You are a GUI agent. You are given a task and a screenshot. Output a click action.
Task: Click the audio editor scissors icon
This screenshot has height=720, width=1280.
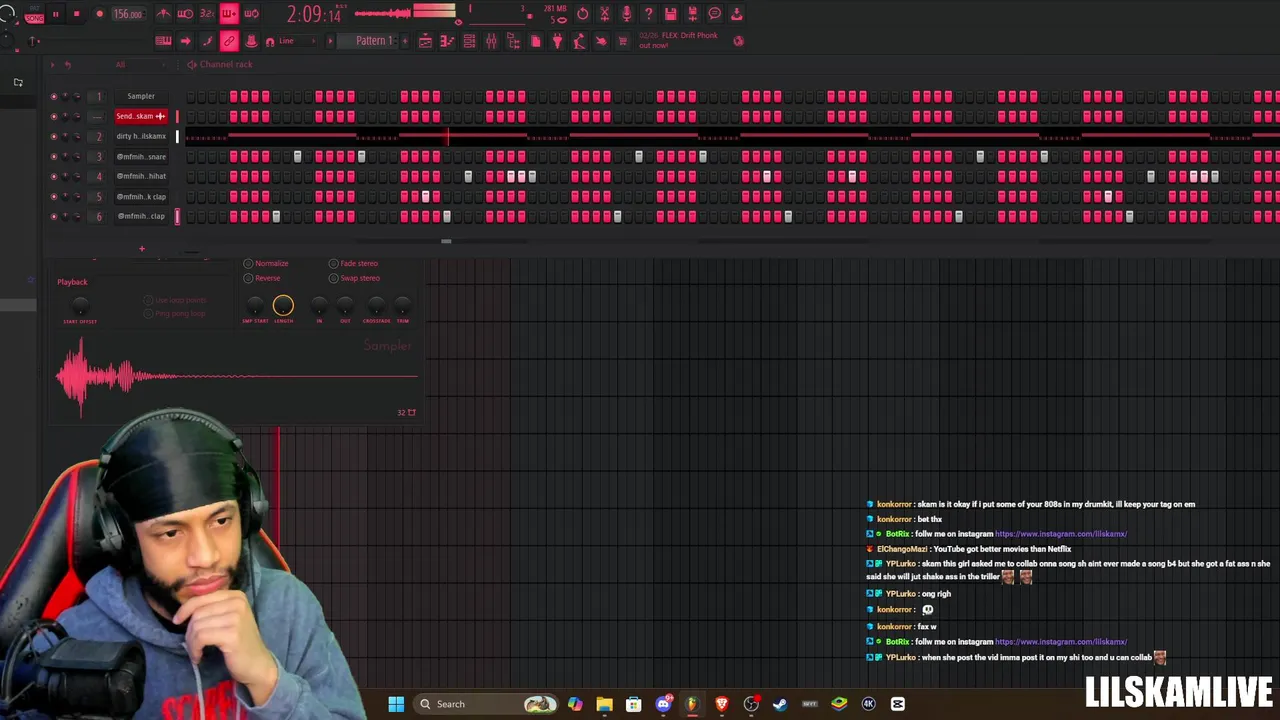pyautogui.click(x=605, y=14)
